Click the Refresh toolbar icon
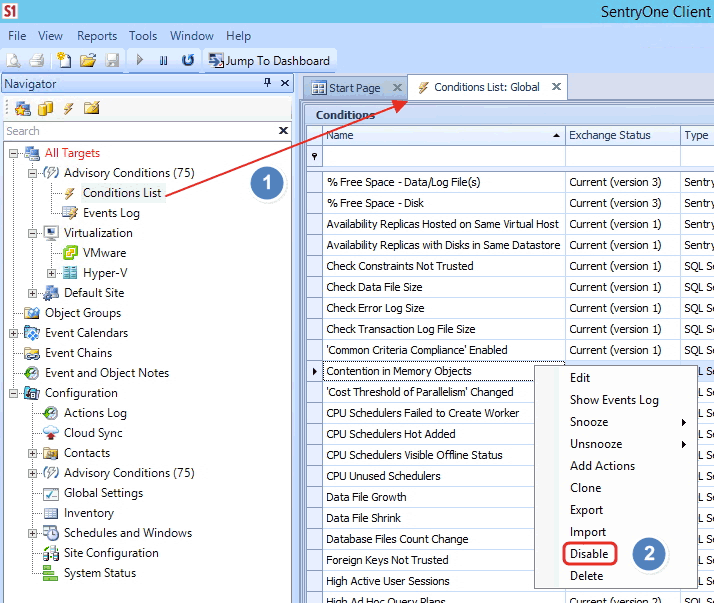Screen dimensions: 714x603 (188, 60)
